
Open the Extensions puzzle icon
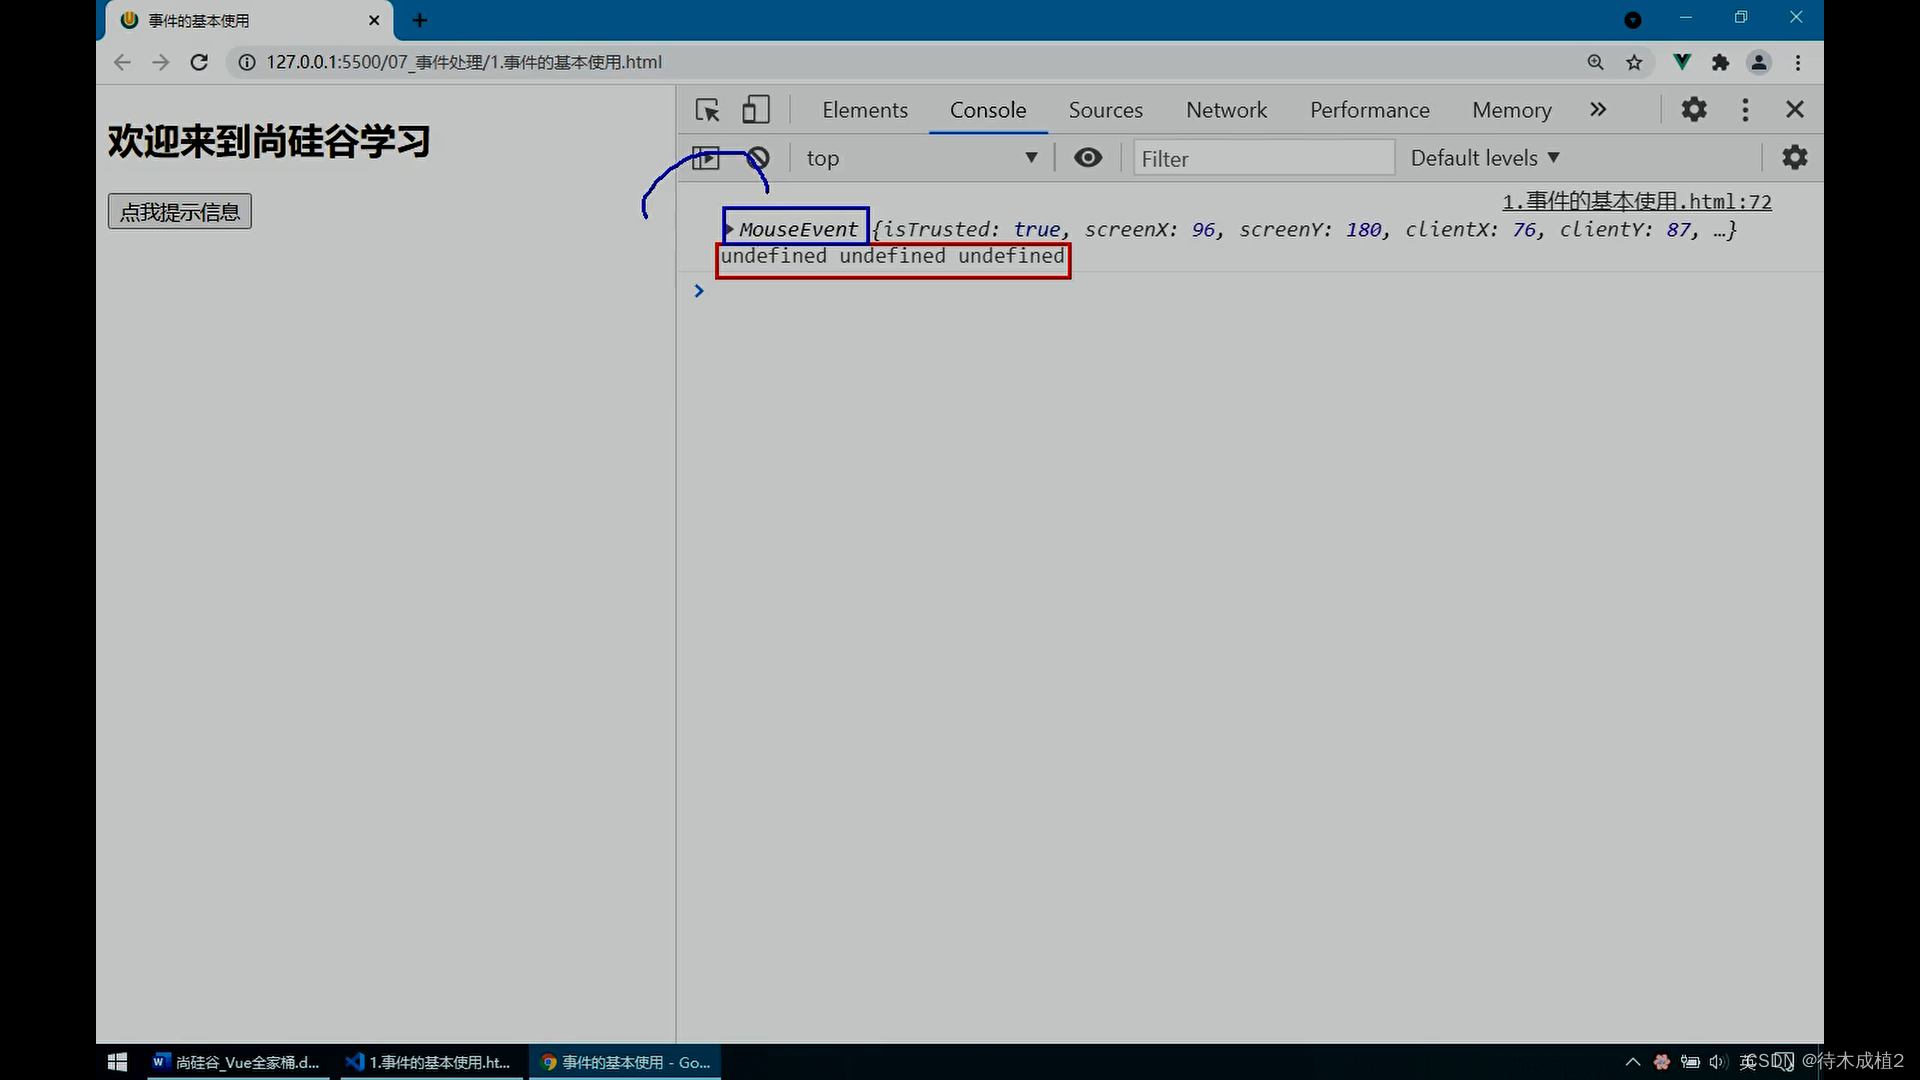[x=1720, y=62]
